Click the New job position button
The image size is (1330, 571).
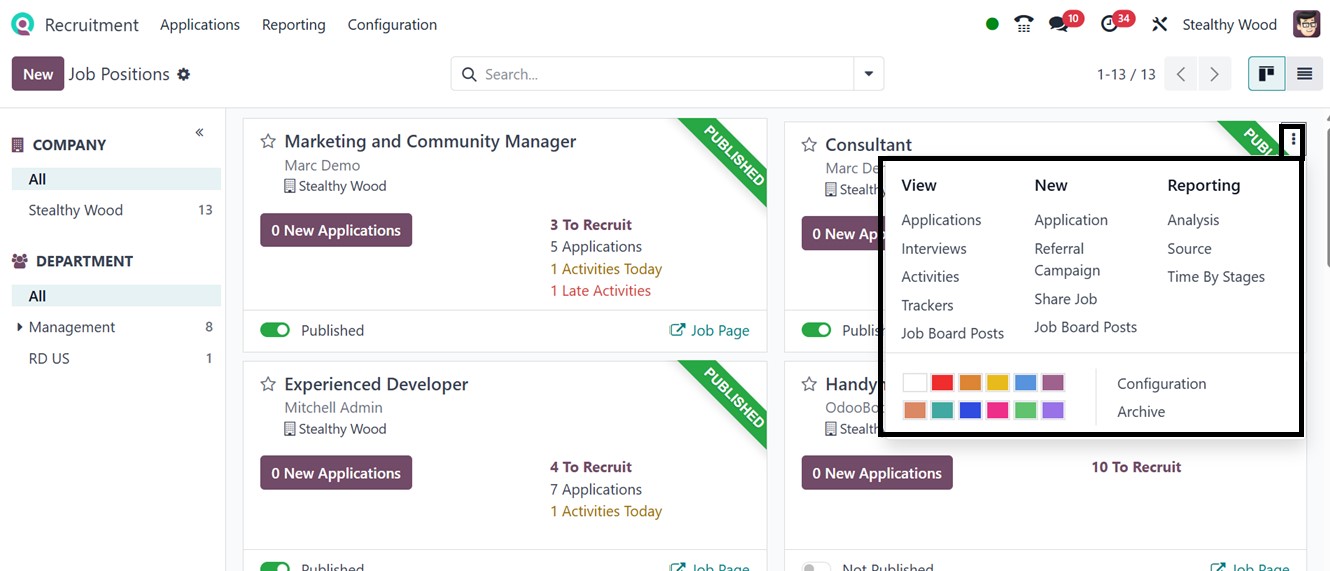coord(38,74)
